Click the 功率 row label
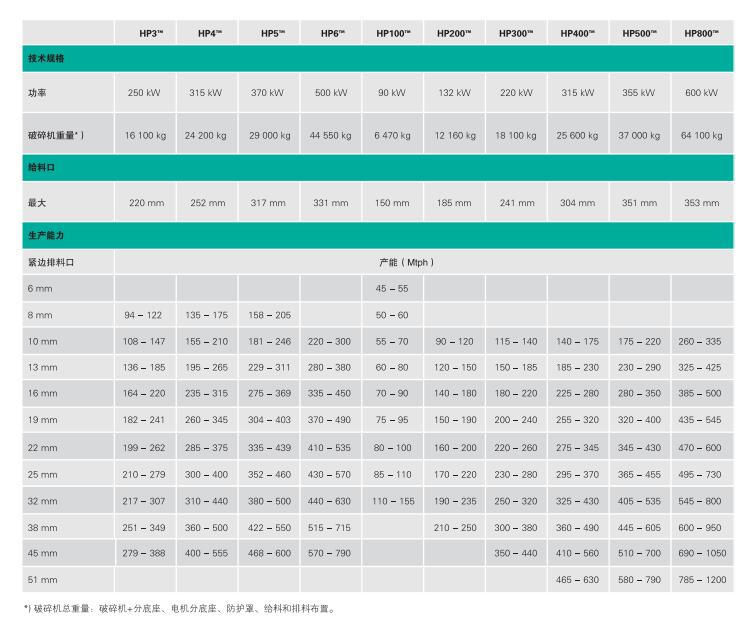This screenshot has width=753, height=630. pos(38,93)
